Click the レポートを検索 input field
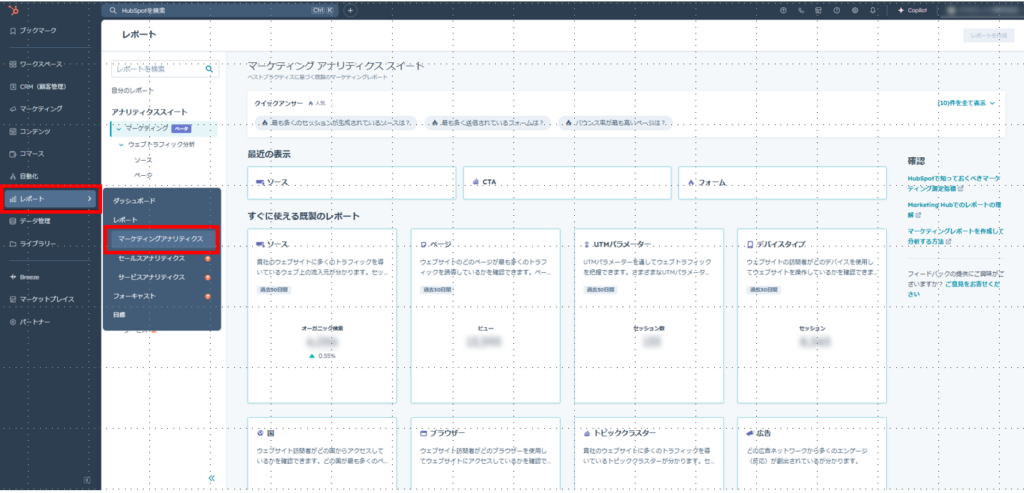1024x493 pixels. [165, 68]
